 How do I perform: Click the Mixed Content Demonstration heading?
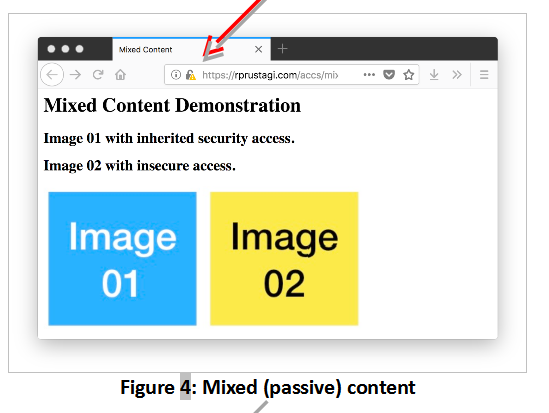click(172, 105)
